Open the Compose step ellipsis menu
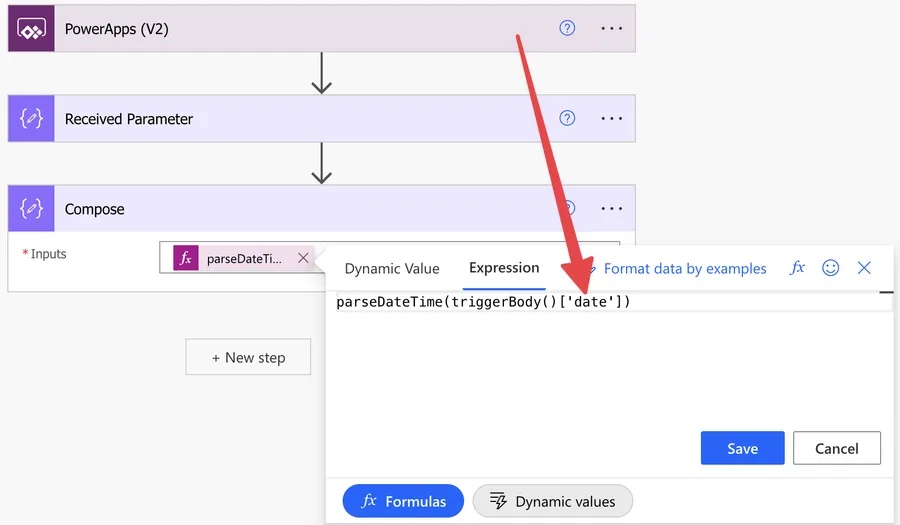Screen dimensions: 900x525 (611, 209)
